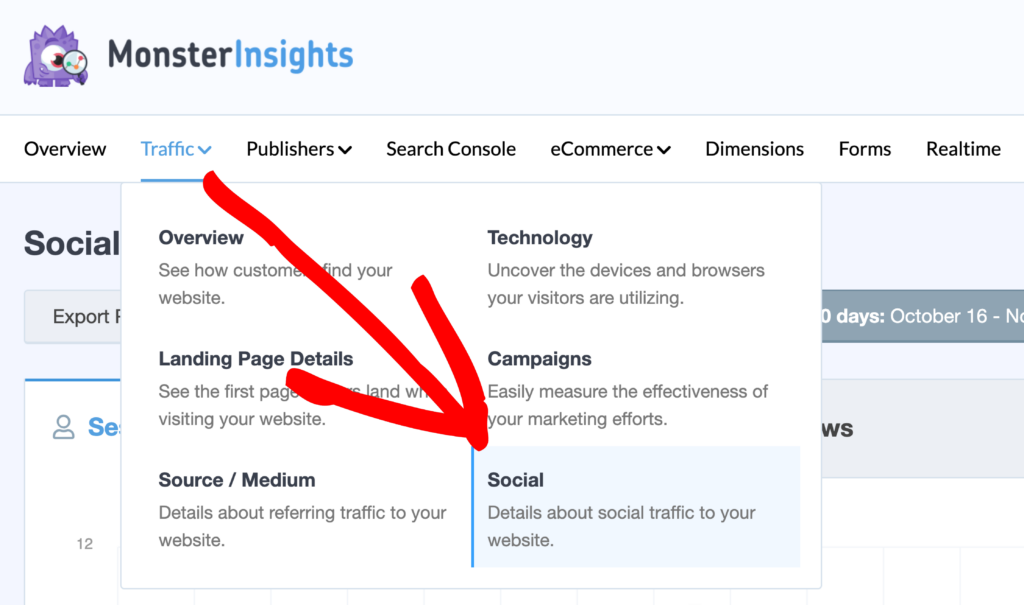Expand the Traffic dropdown chevron
This screenshot has width=1024, height=605.
coord(205,151)
